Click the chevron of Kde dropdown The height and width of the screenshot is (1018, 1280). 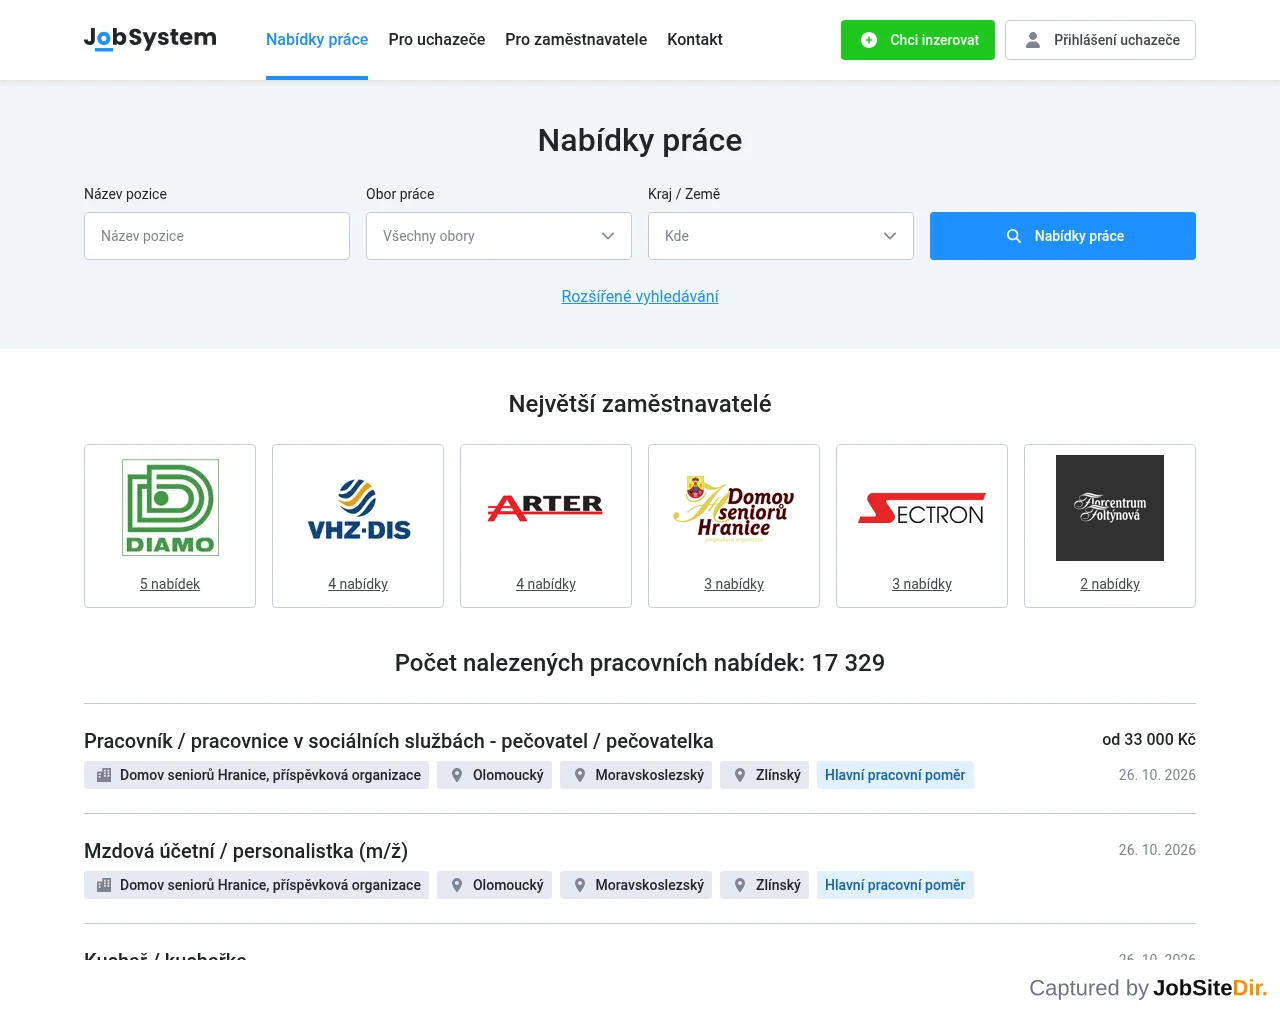click(x=890, y=236)
